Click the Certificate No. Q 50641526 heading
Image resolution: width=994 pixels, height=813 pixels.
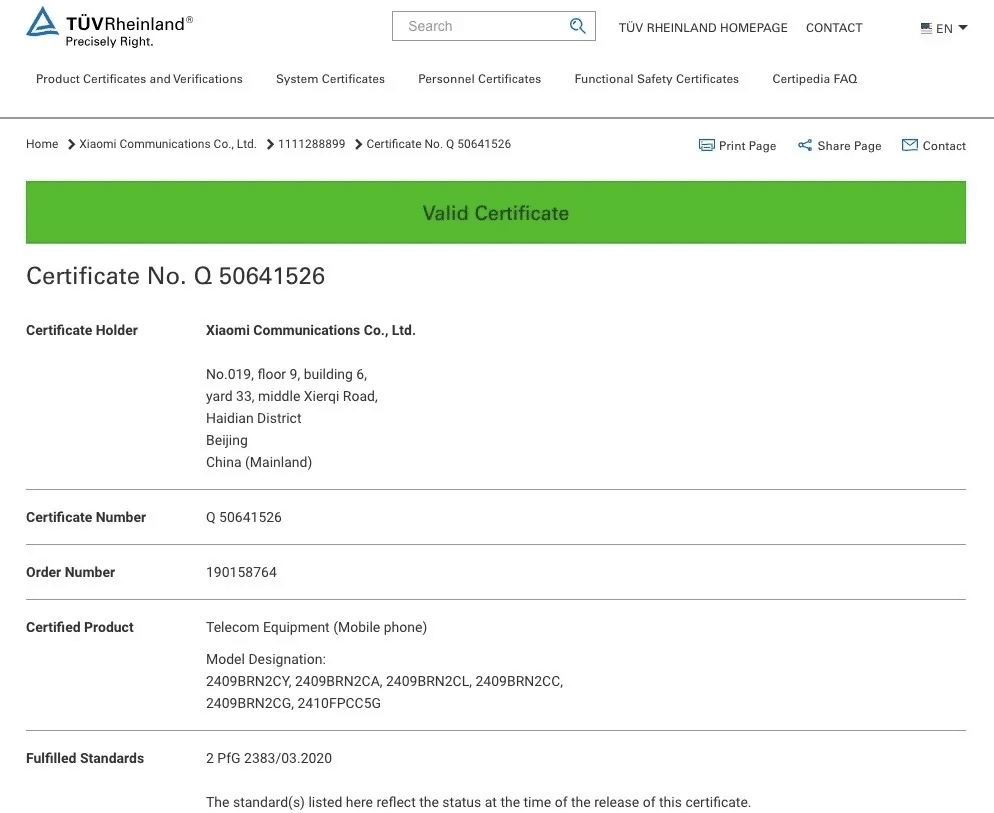pyautogui.click(x=176, y=276)
